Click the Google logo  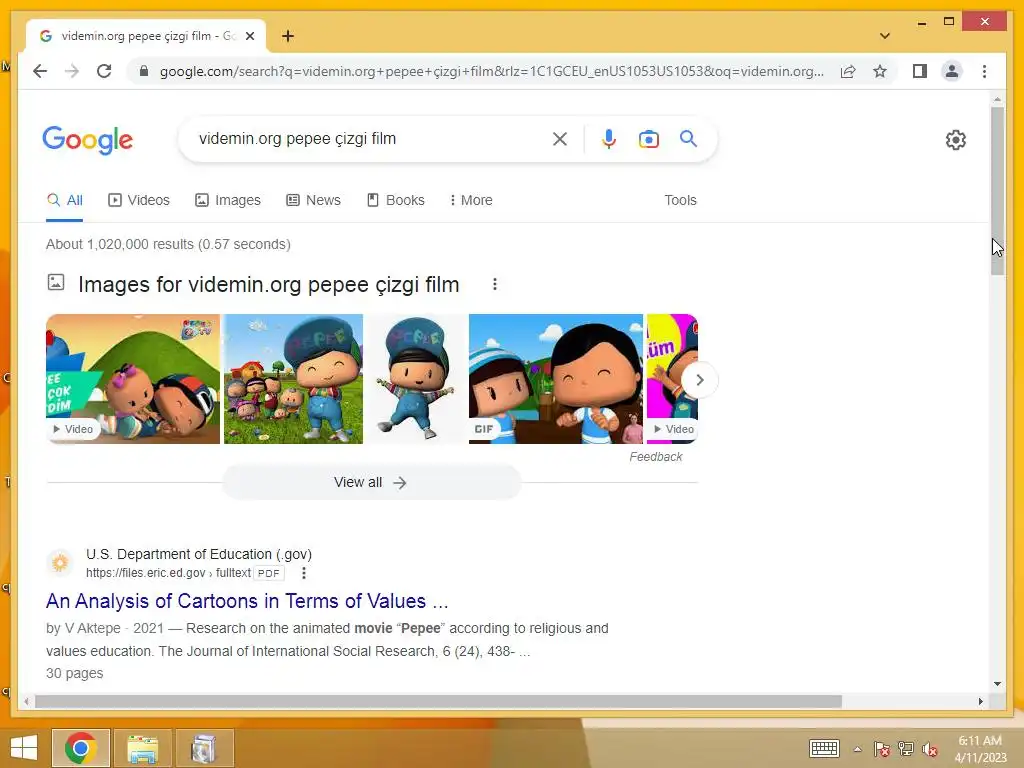(x=88, y=140)
